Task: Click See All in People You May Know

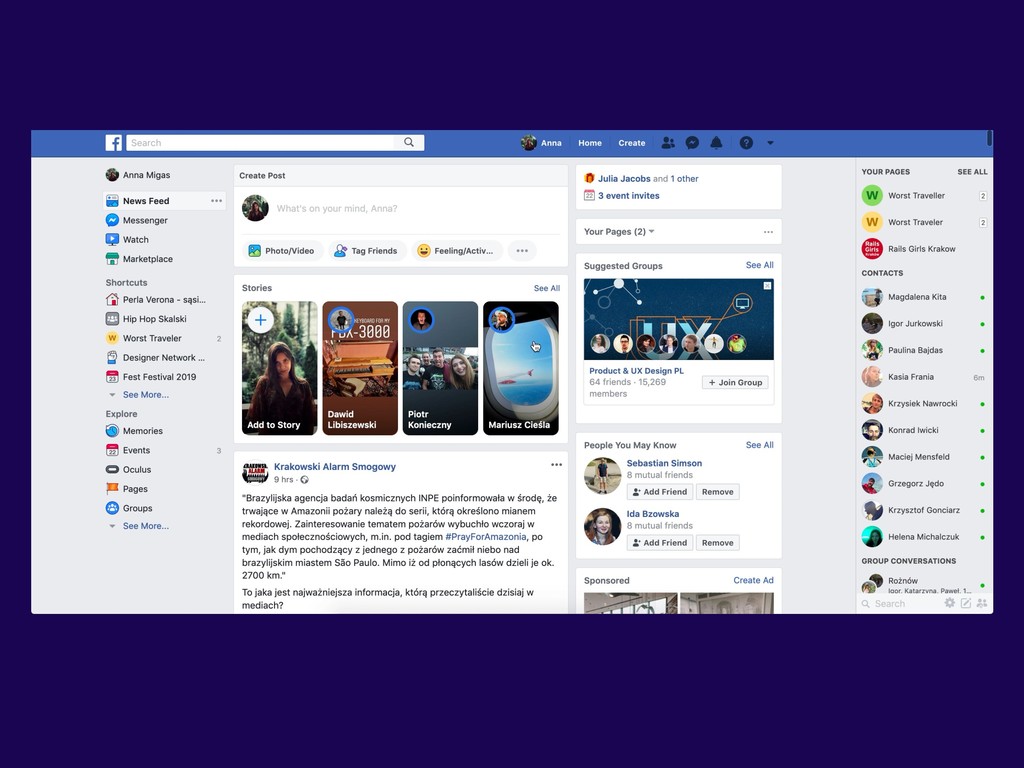Action: point(760,445)
